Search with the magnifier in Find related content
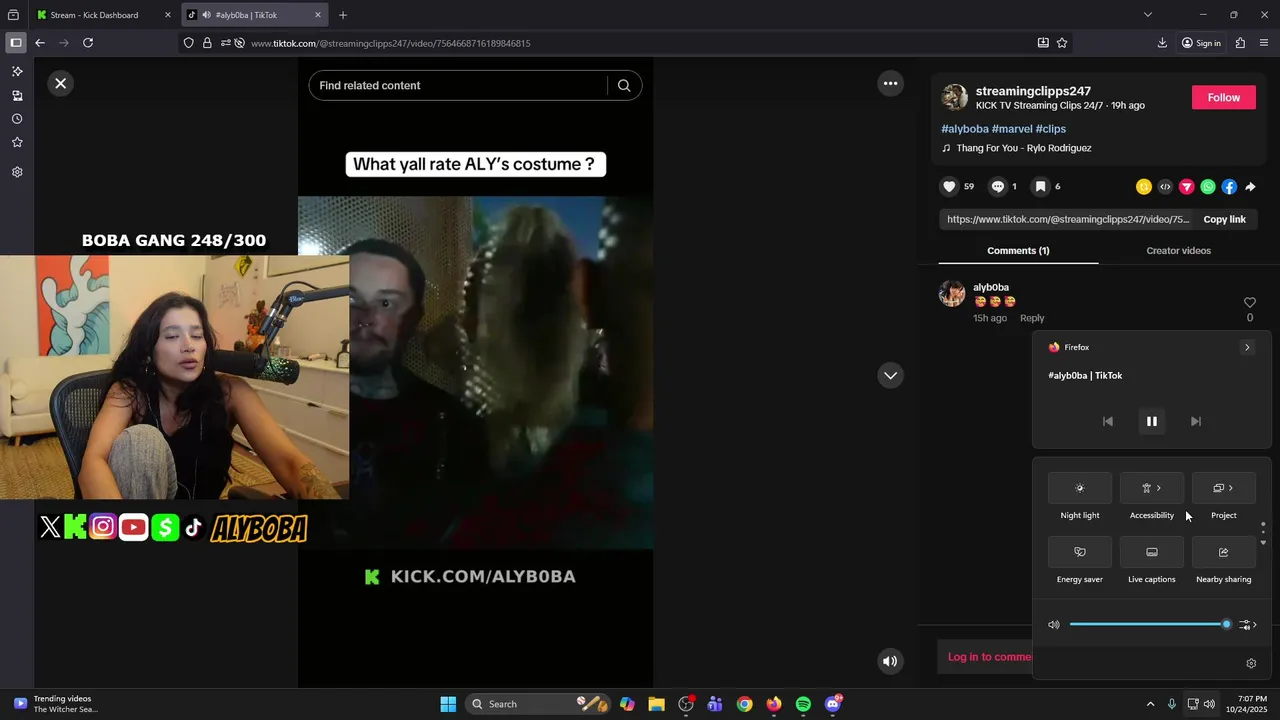The width and height of the screenshot is (1280, 720). 624,86
